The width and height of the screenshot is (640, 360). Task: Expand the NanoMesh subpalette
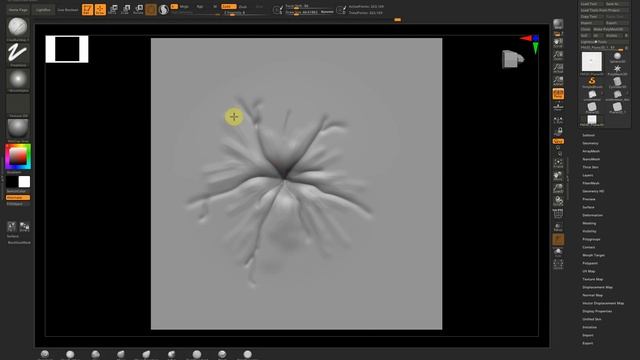click(x=591, y=159)
